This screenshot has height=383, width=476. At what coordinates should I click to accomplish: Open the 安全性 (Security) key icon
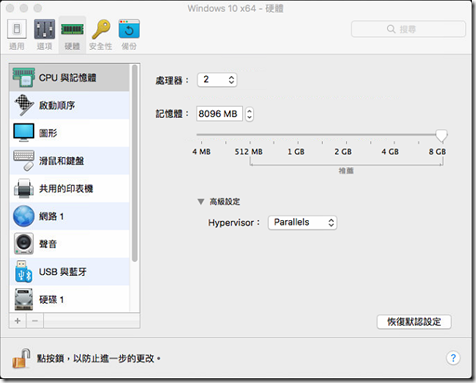click(x=101, y=34)
